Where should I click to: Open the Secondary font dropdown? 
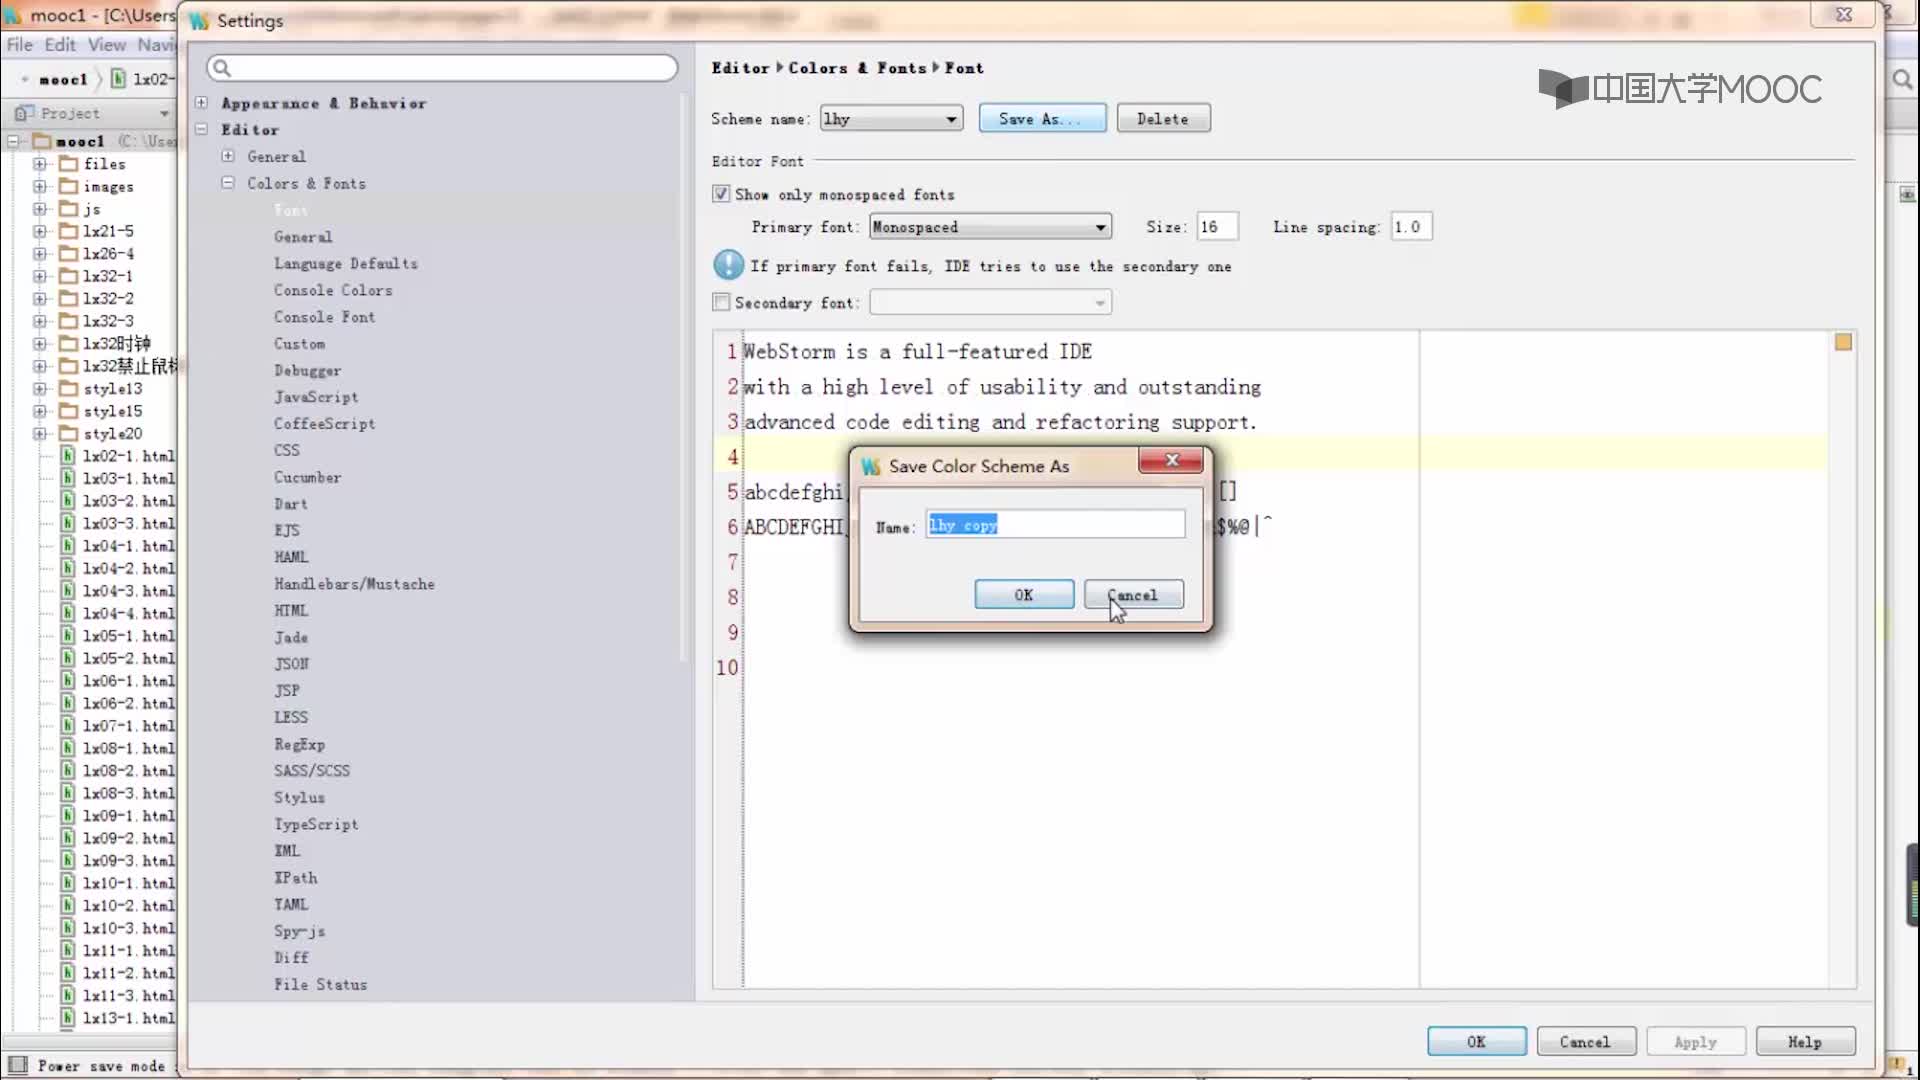[x=990, y=302]
